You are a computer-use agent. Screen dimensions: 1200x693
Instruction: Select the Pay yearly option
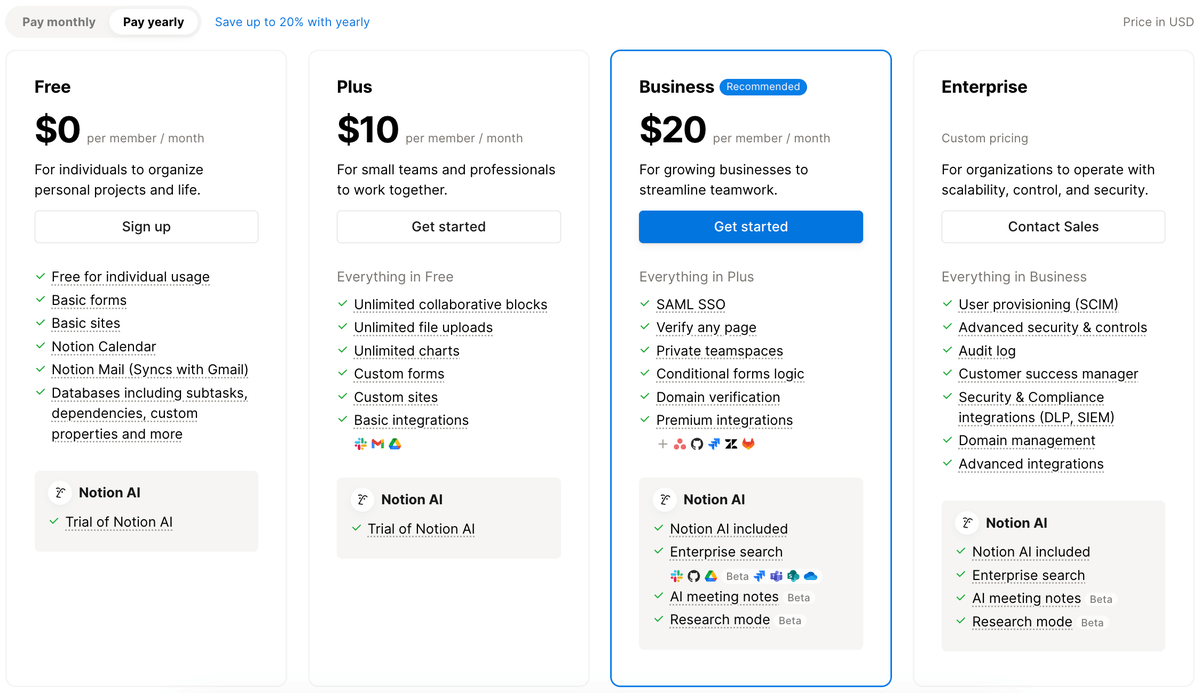(153, 22)
